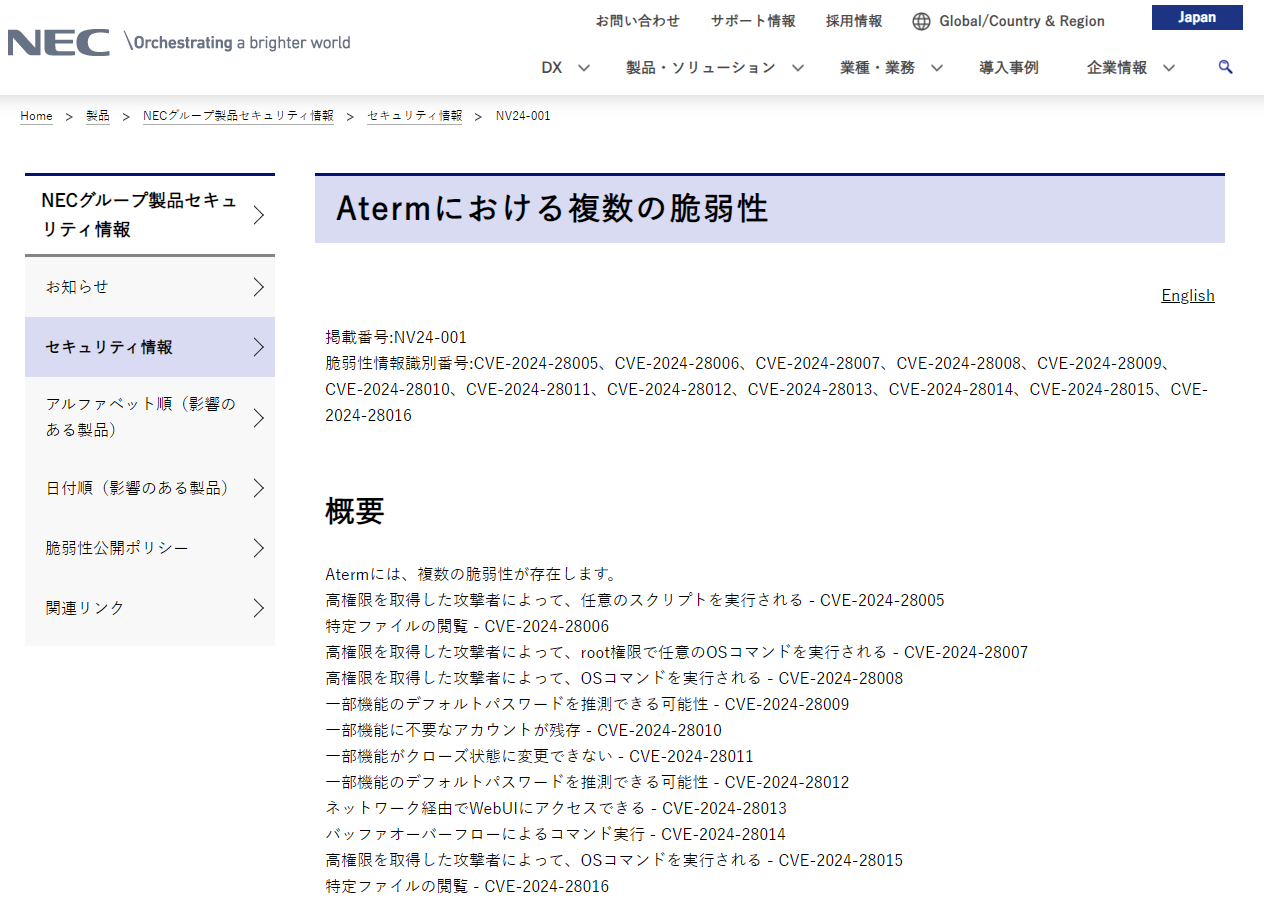Click the line ending with CVE-2024-28006
This screenshot has width=1264, height=912.
(x=467, y=626)
